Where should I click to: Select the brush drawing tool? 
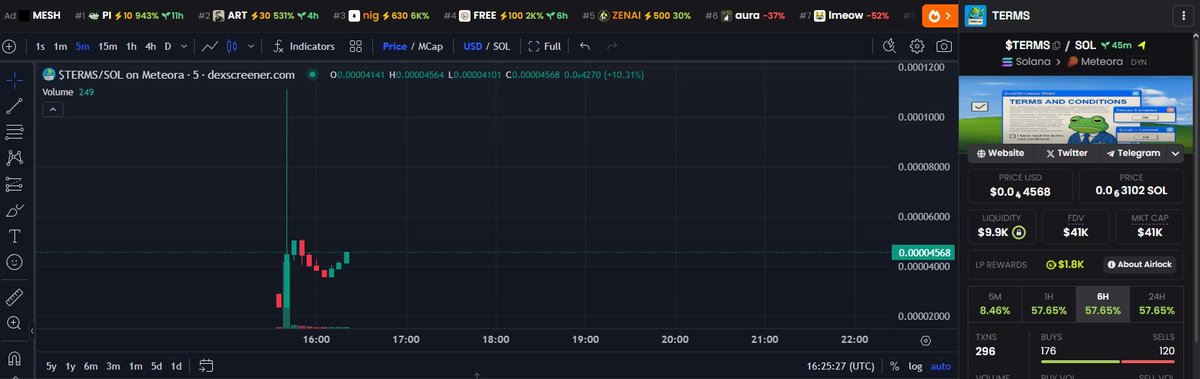click(15, 211)
